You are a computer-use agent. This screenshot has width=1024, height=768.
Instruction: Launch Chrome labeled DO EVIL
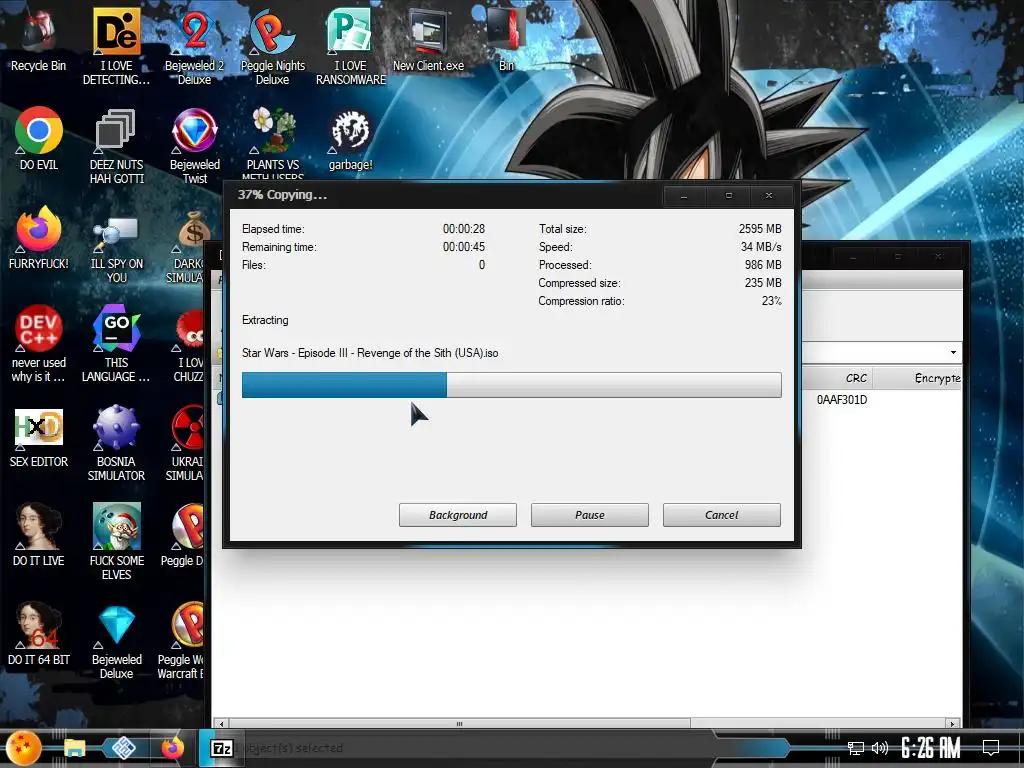point(39,138)
